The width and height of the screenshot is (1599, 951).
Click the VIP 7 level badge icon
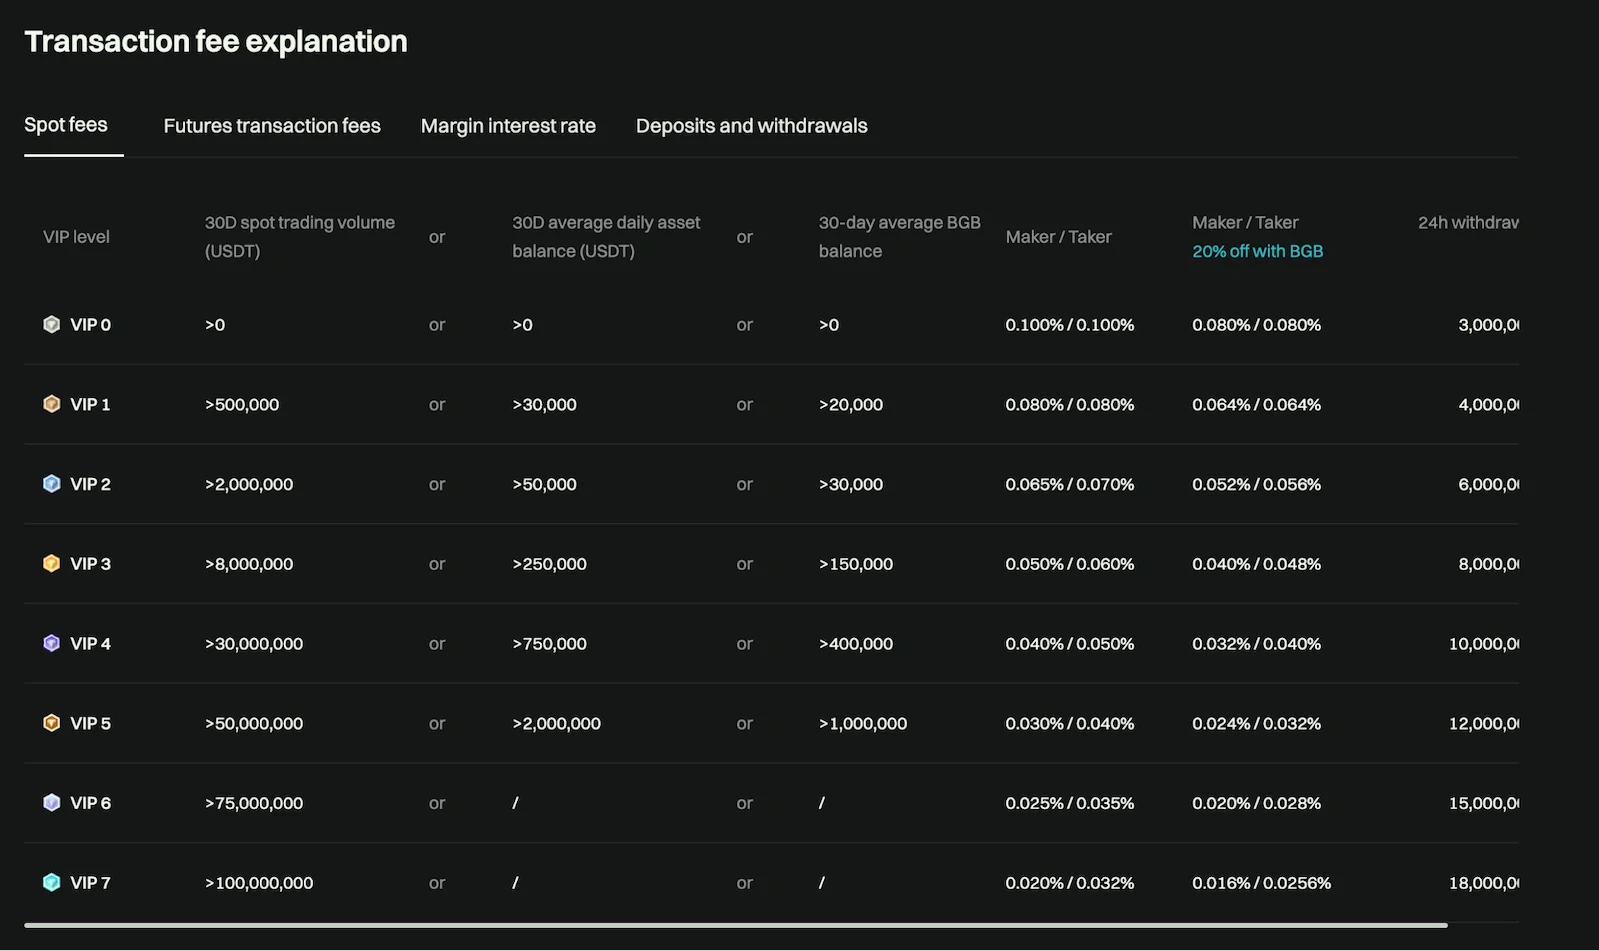pyautogui.click(x=52, y=883)
